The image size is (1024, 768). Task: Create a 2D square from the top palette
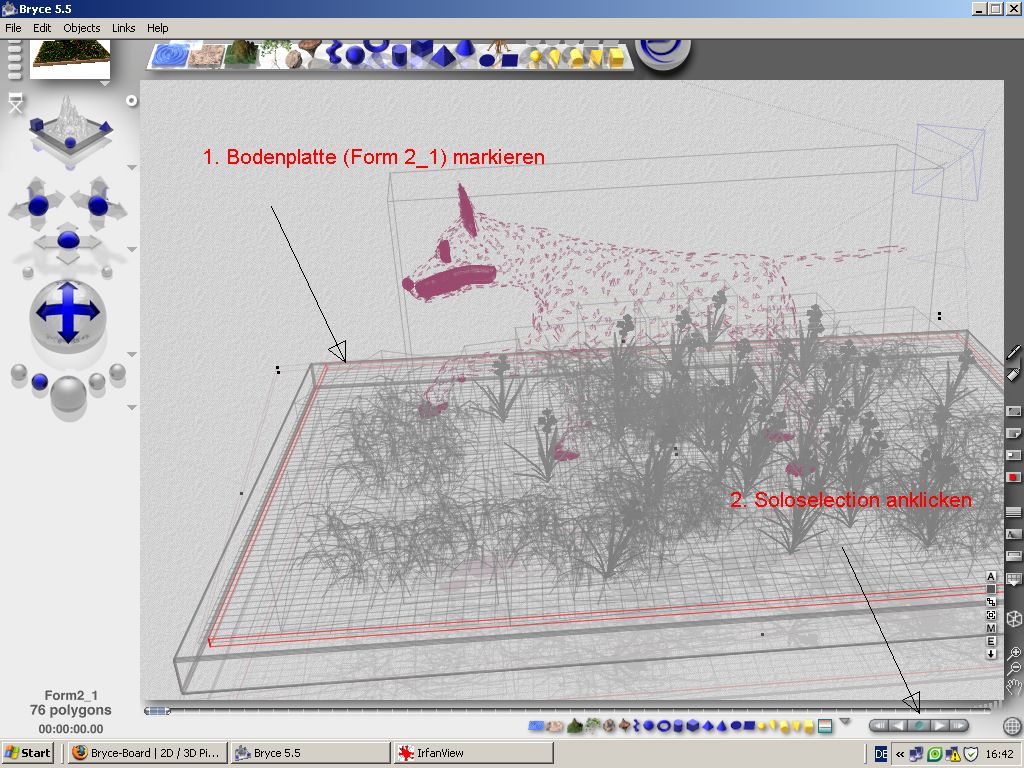tap(509, 61)
